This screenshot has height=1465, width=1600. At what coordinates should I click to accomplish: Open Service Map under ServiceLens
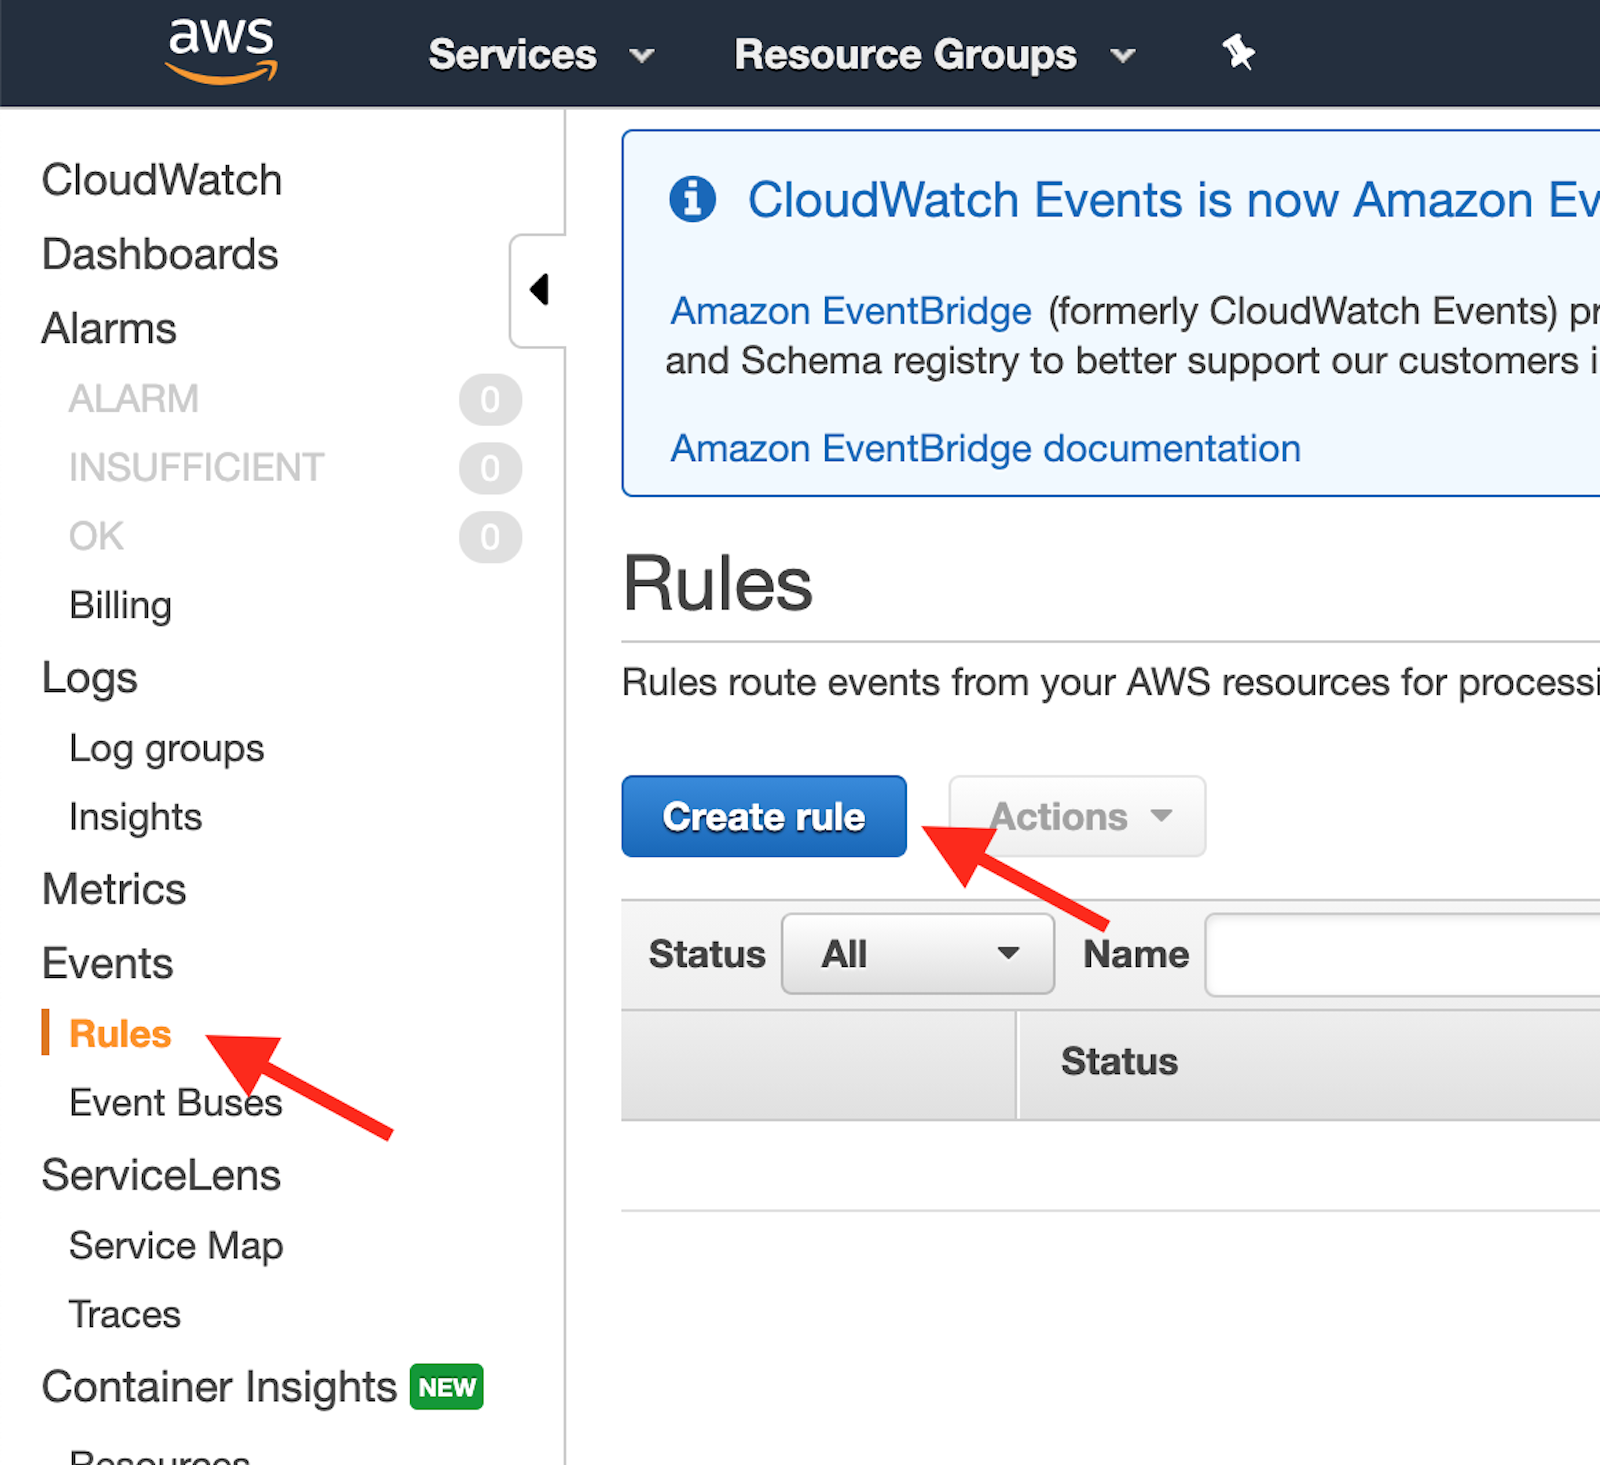175,1245
